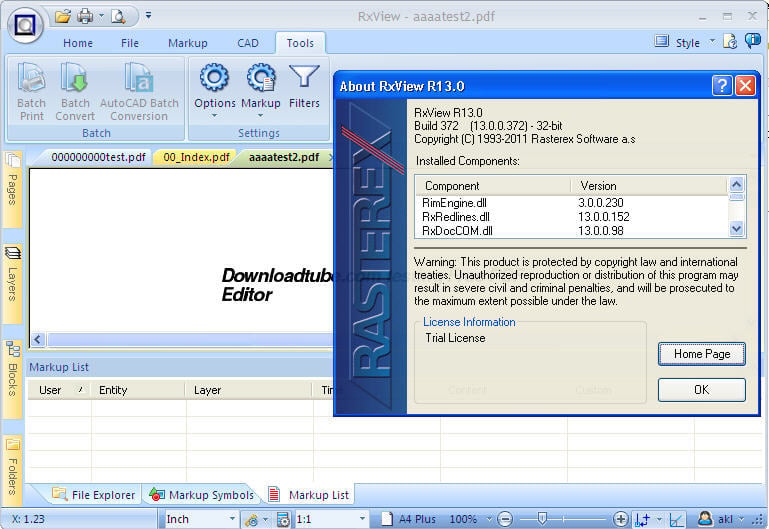The height and width of the screenshot is (529, 769).
Task: Switch to the Markup ribbon tab
Action: pyautogui.click(x=188, y=43)
